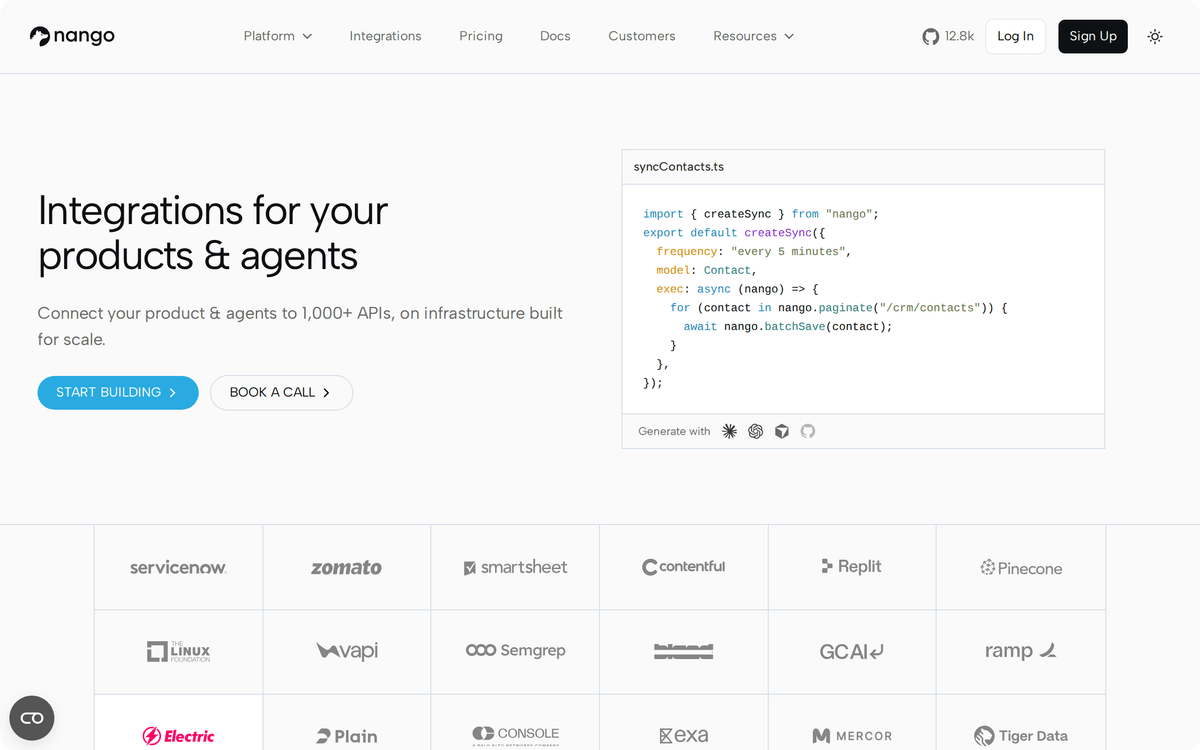Image resolution: width=1200 pixels, height=750 pixels.
Task: Click the Pinecone customer logo
Action: 1021,568
